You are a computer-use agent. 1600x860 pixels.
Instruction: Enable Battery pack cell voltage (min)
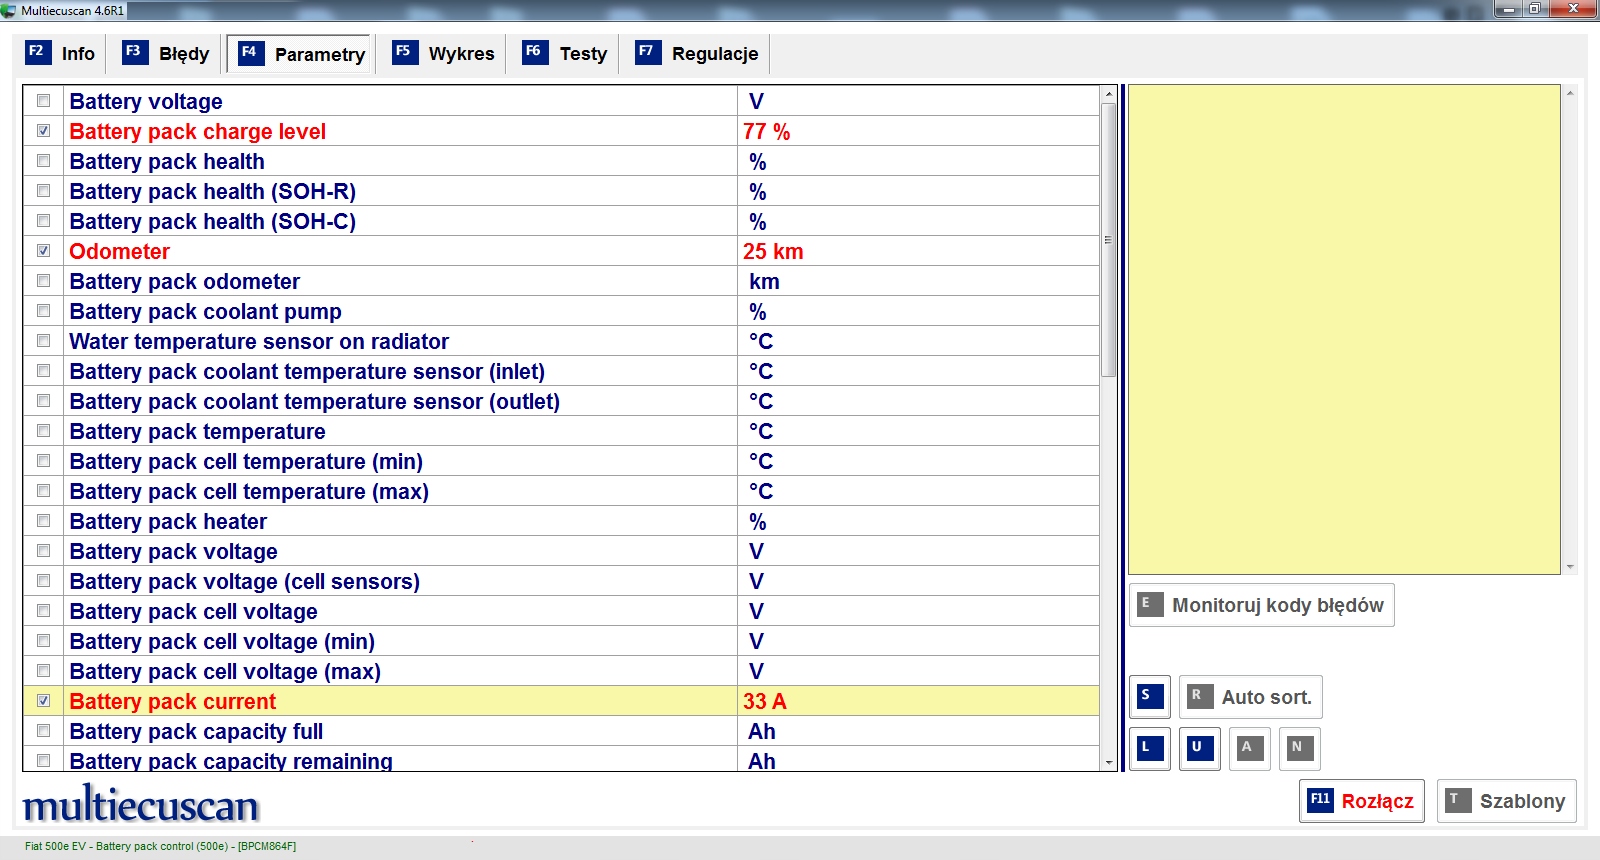[43, 641]
